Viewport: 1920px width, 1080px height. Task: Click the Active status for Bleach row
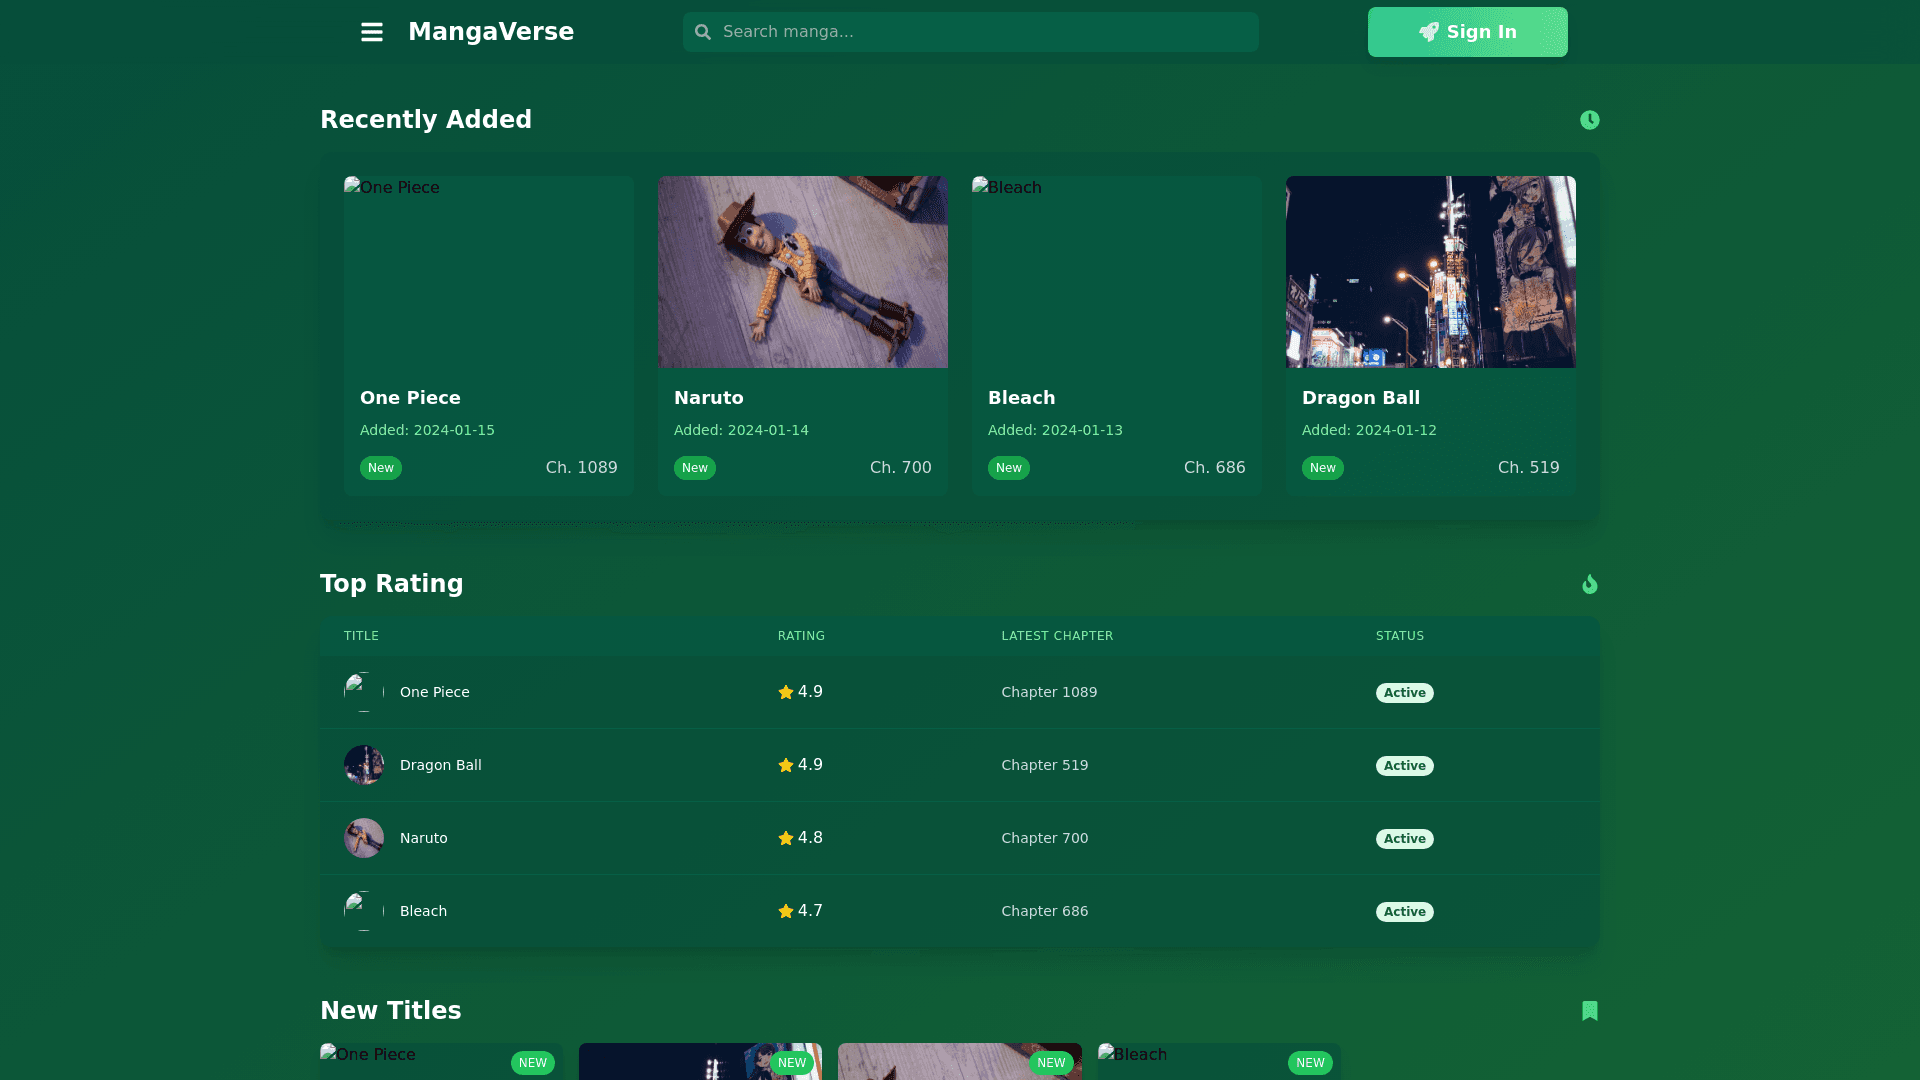click(1404, 912)
